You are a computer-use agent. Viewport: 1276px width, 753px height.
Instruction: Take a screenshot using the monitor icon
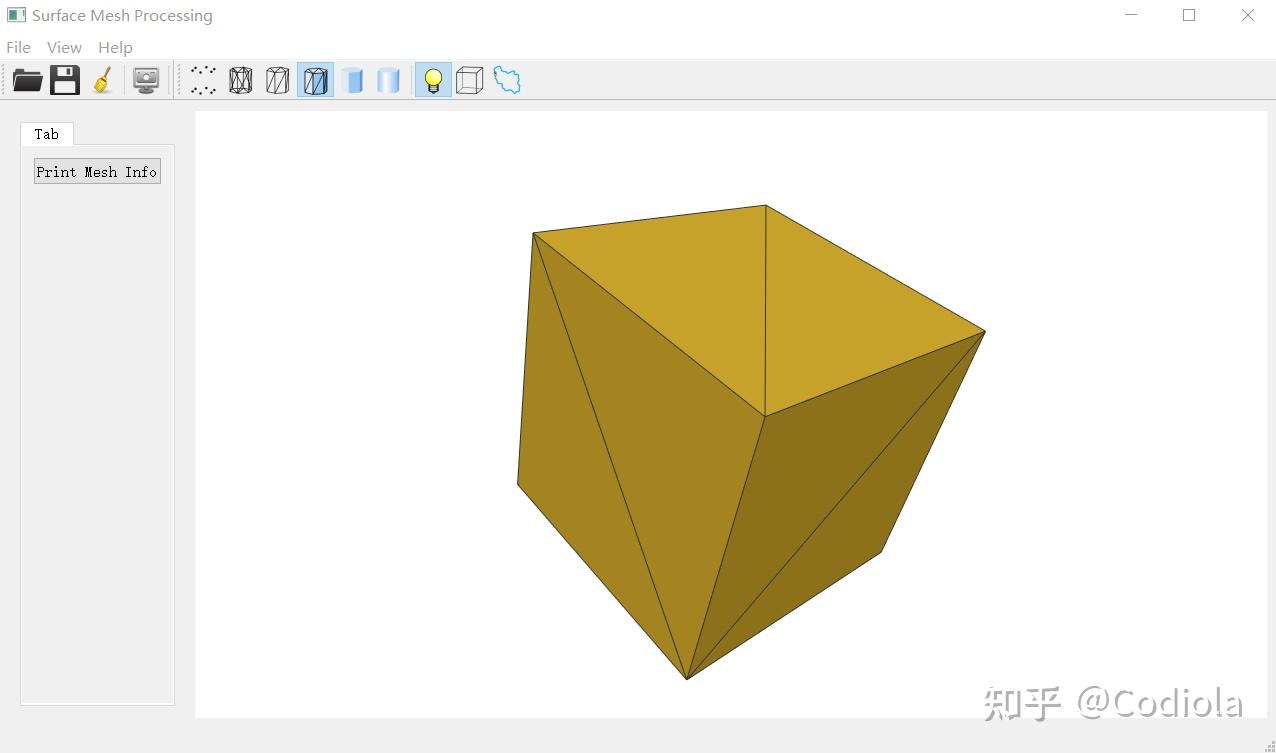click(x=146, y=80)
